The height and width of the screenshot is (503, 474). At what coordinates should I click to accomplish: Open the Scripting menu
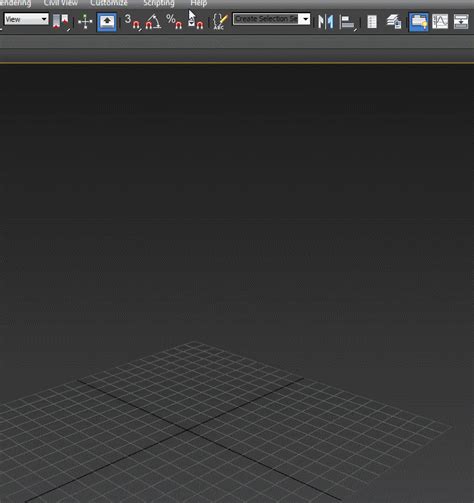[x=159, y=3]
